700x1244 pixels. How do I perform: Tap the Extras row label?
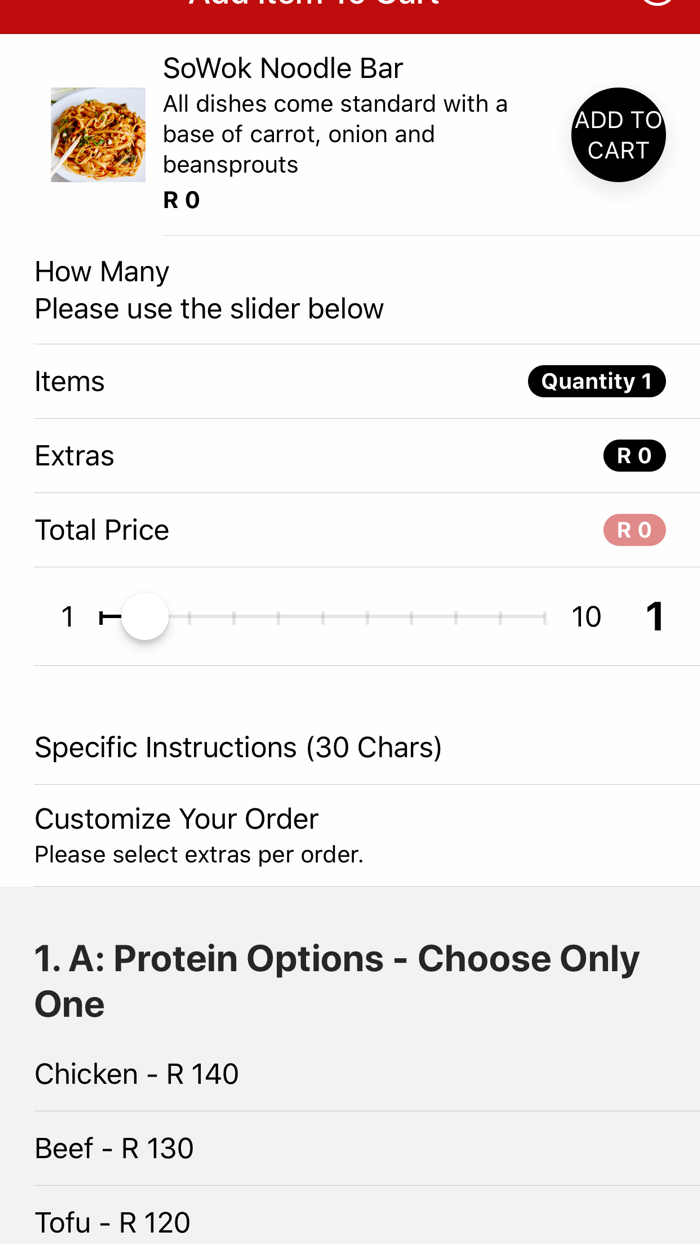pyautogui.click(x=75, y=456)
